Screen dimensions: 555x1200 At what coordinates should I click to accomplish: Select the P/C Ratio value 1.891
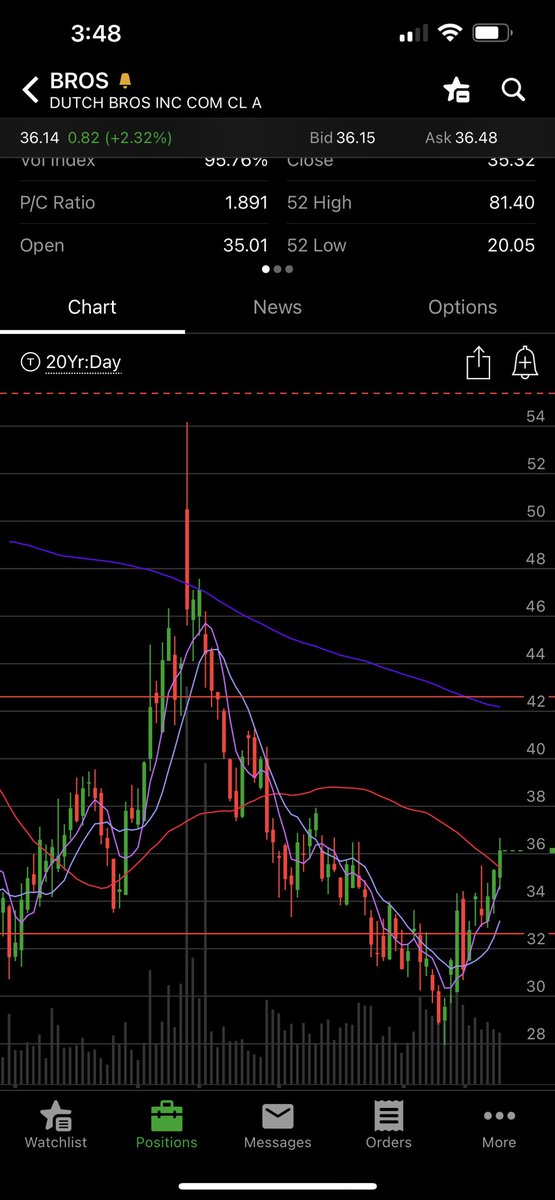click(246, 202)
